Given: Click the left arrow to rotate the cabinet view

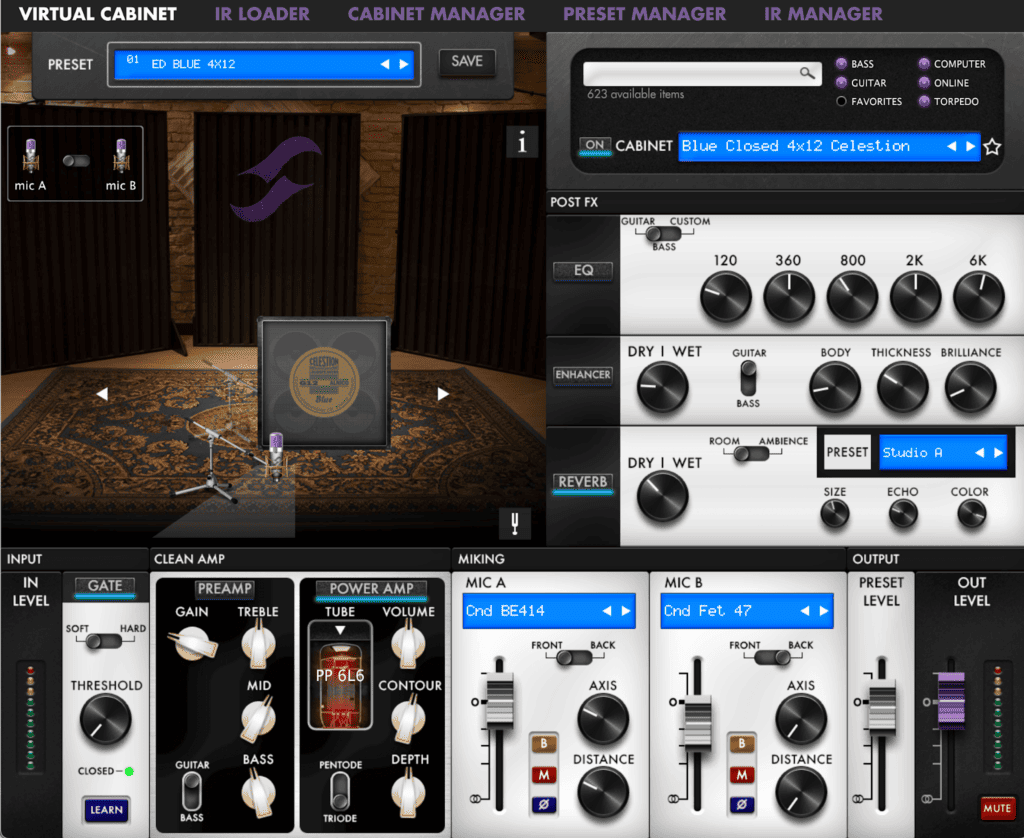Looking at the screenshot, I should coord(102,394).
